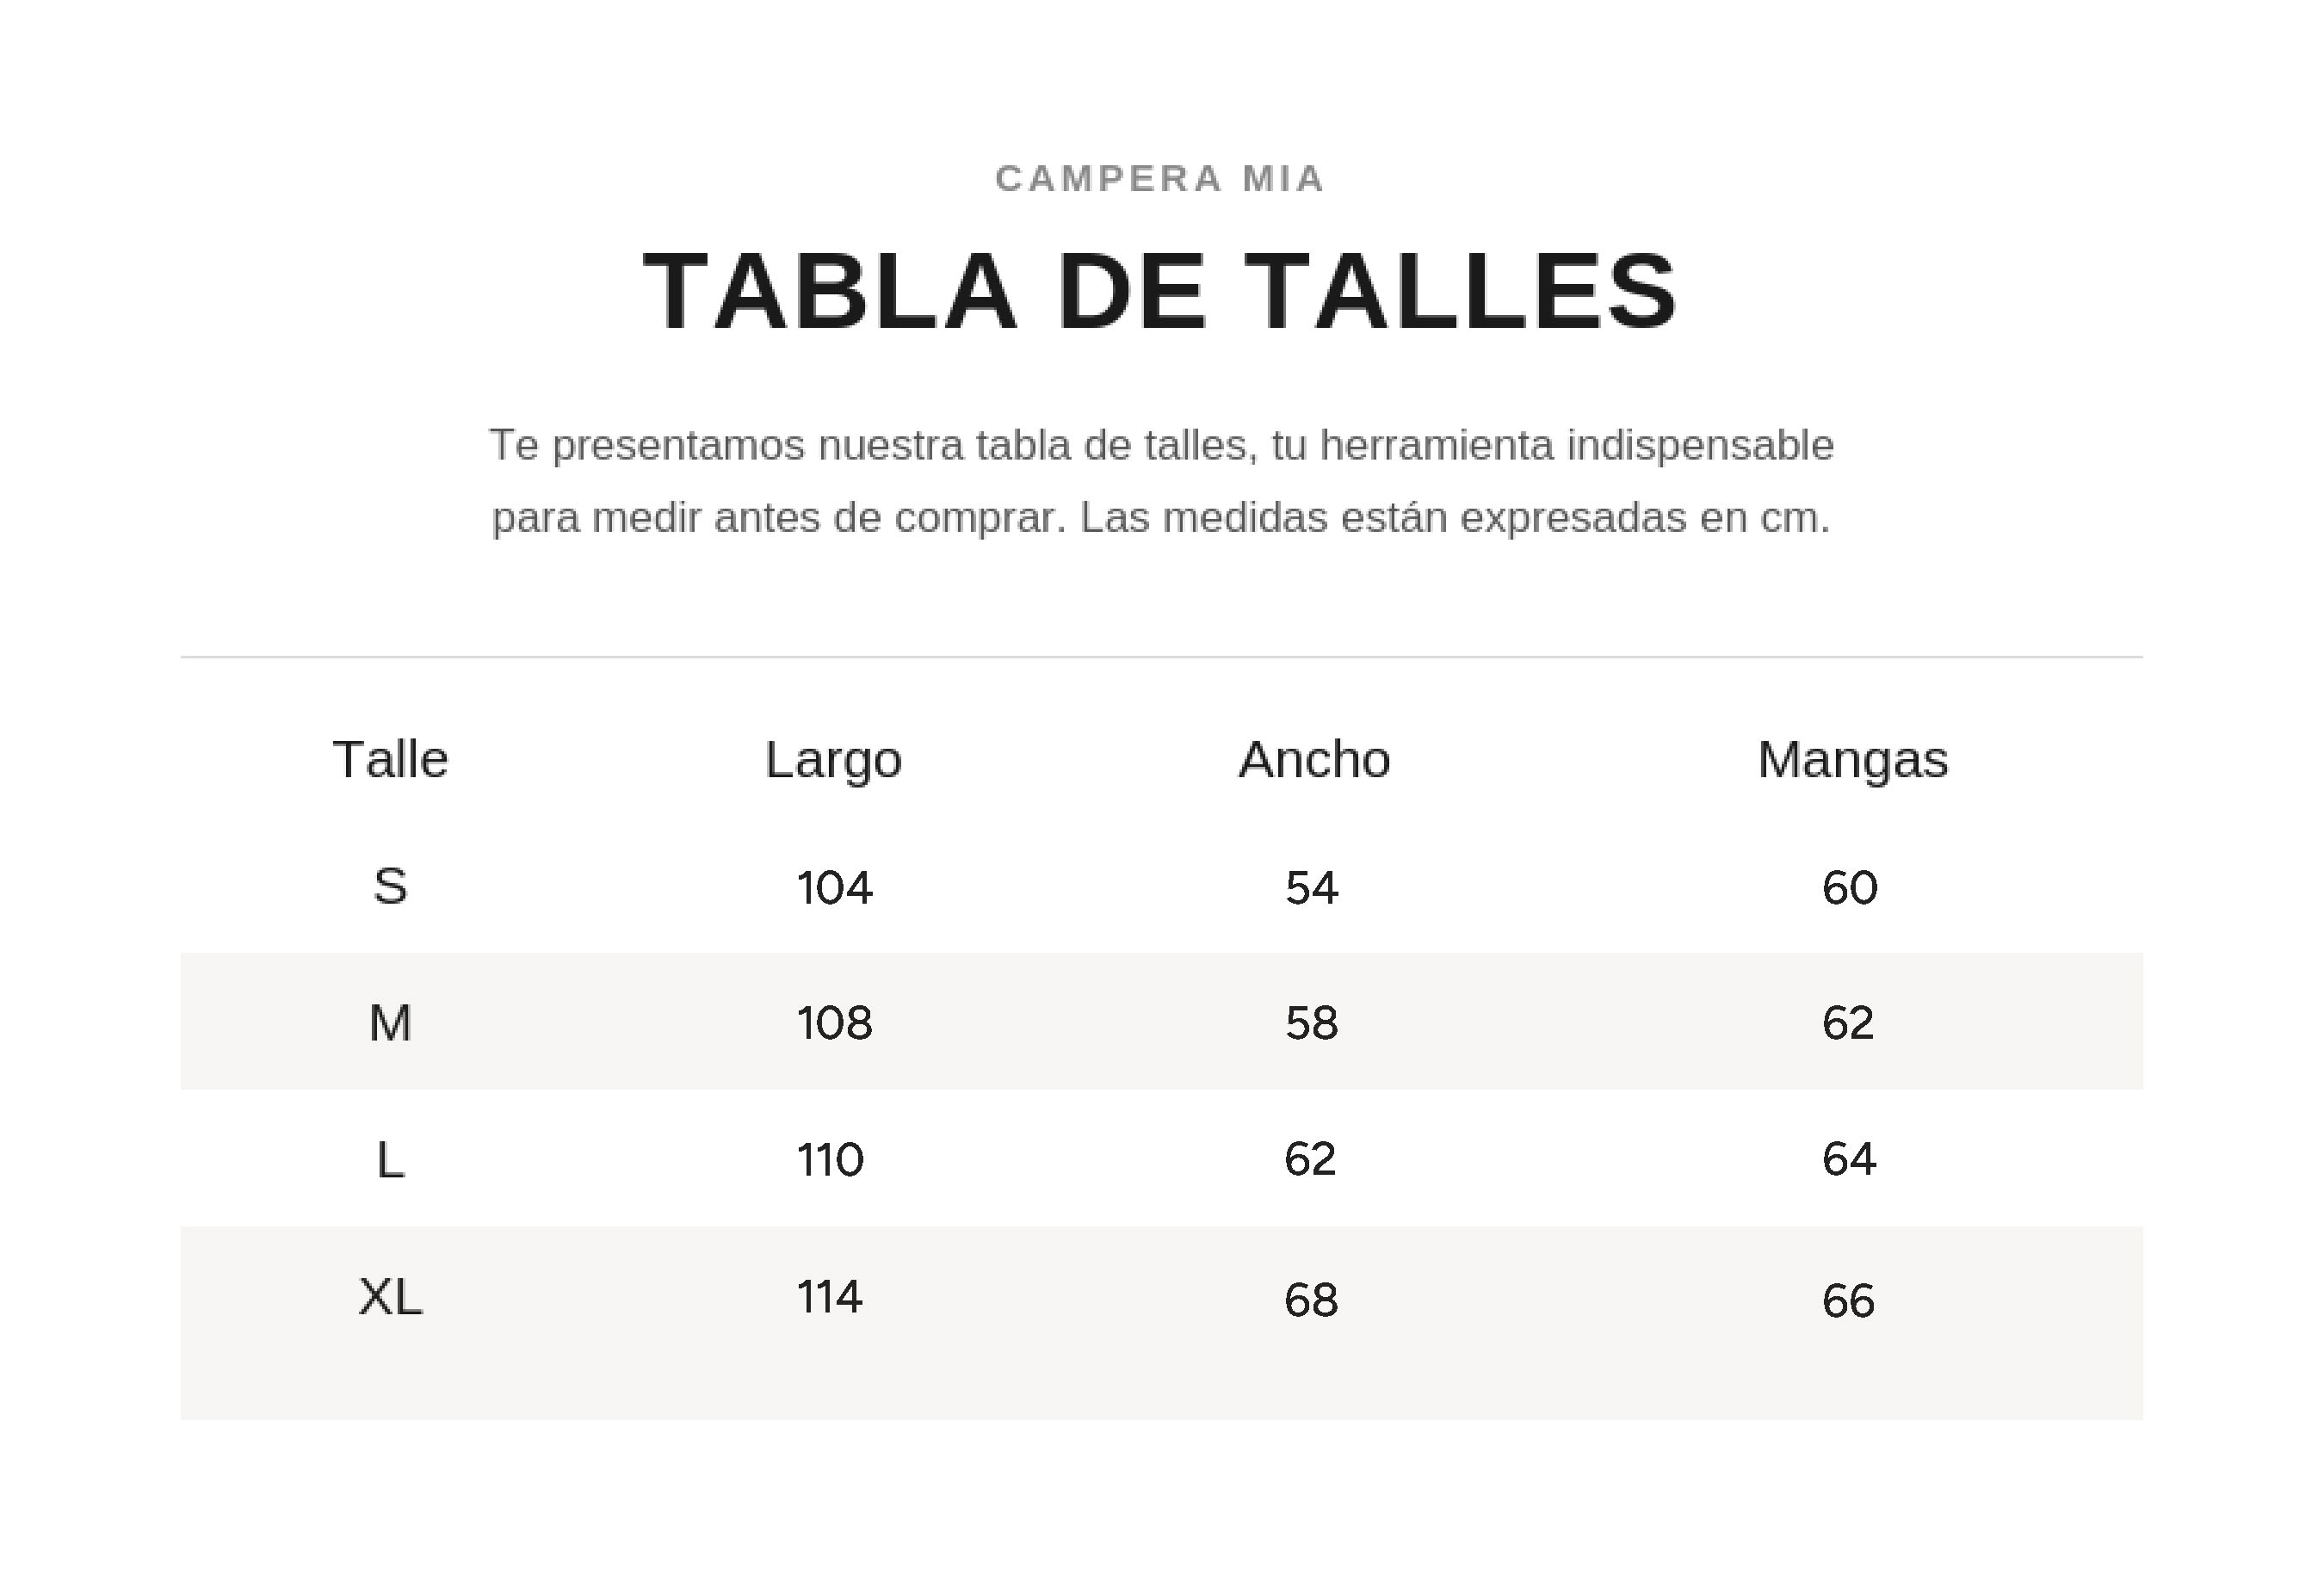The image size is (2324, 1575).
Task: Click the 108 largo value for size M
Action: coord(834,1023)
